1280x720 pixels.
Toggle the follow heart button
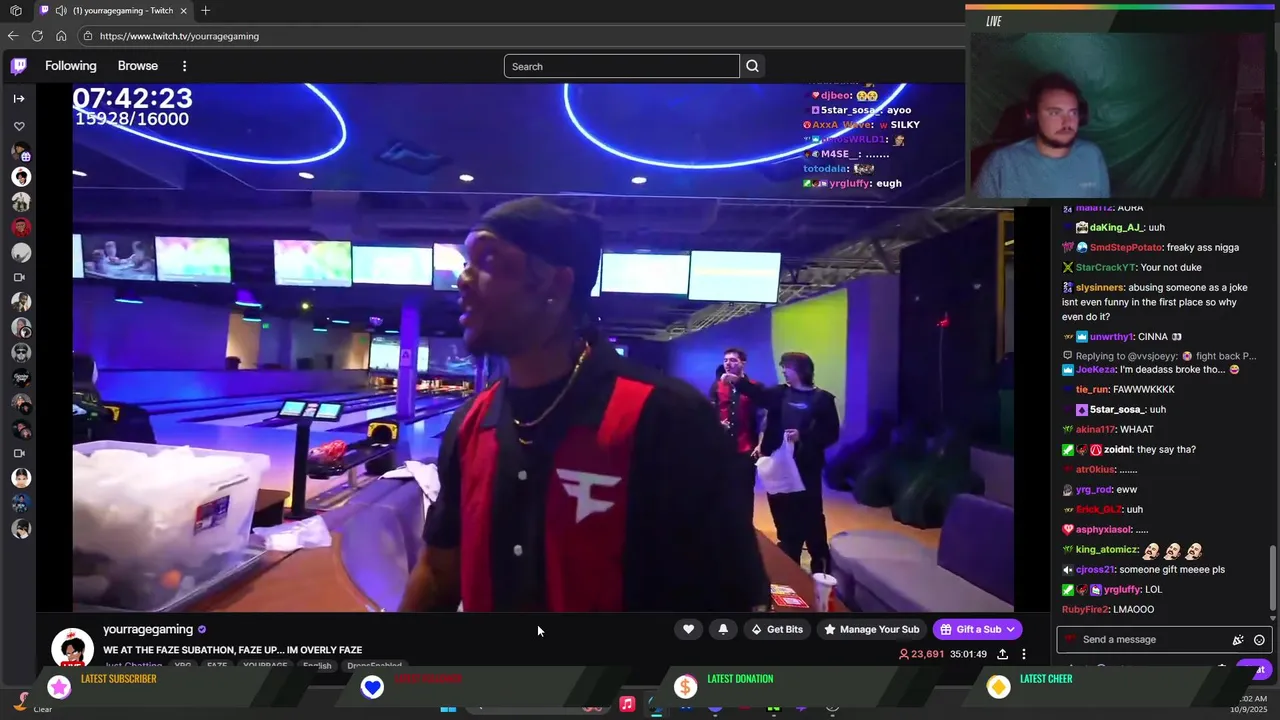[688, 629]
